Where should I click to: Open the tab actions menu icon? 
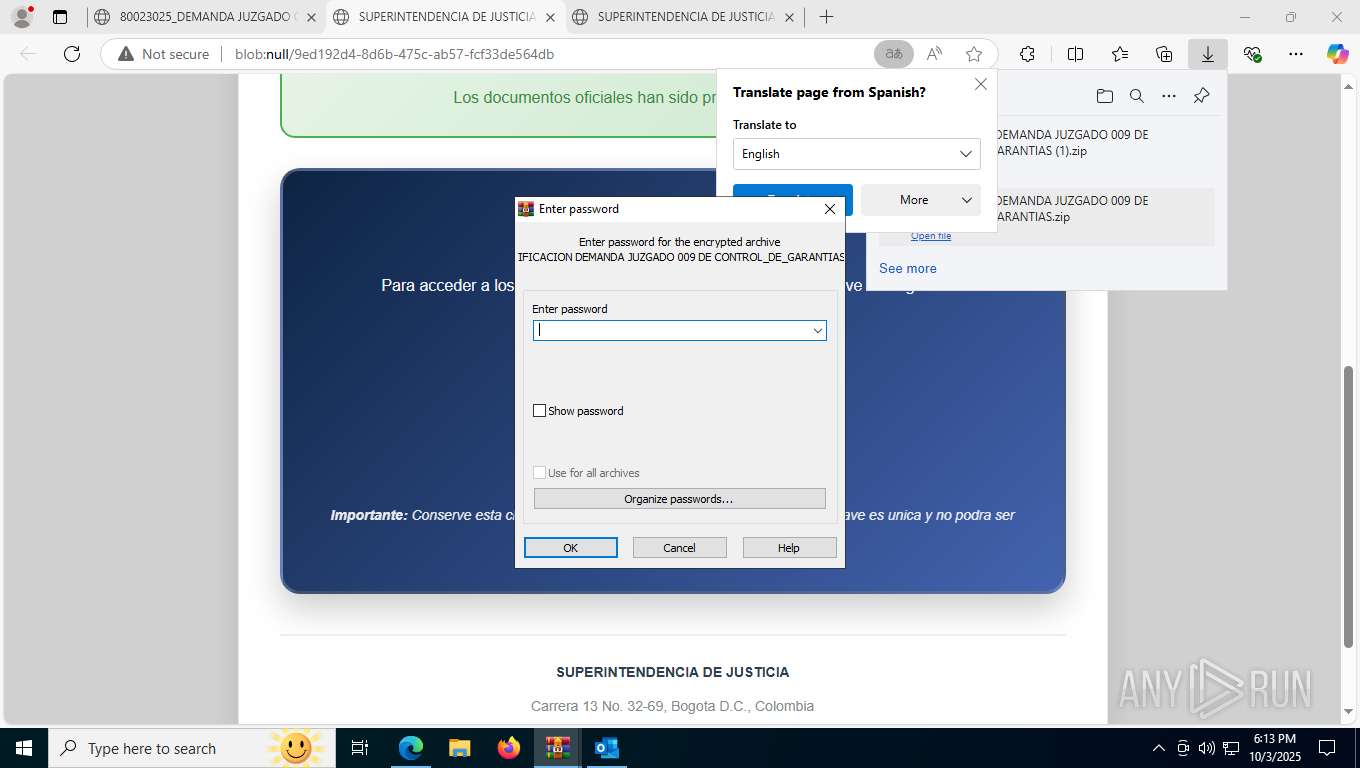60,17
